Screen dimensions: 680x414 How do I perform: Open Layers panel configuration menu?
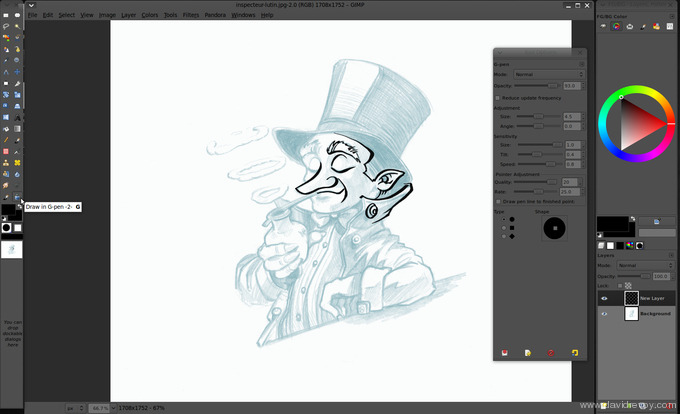click(672, 255)
